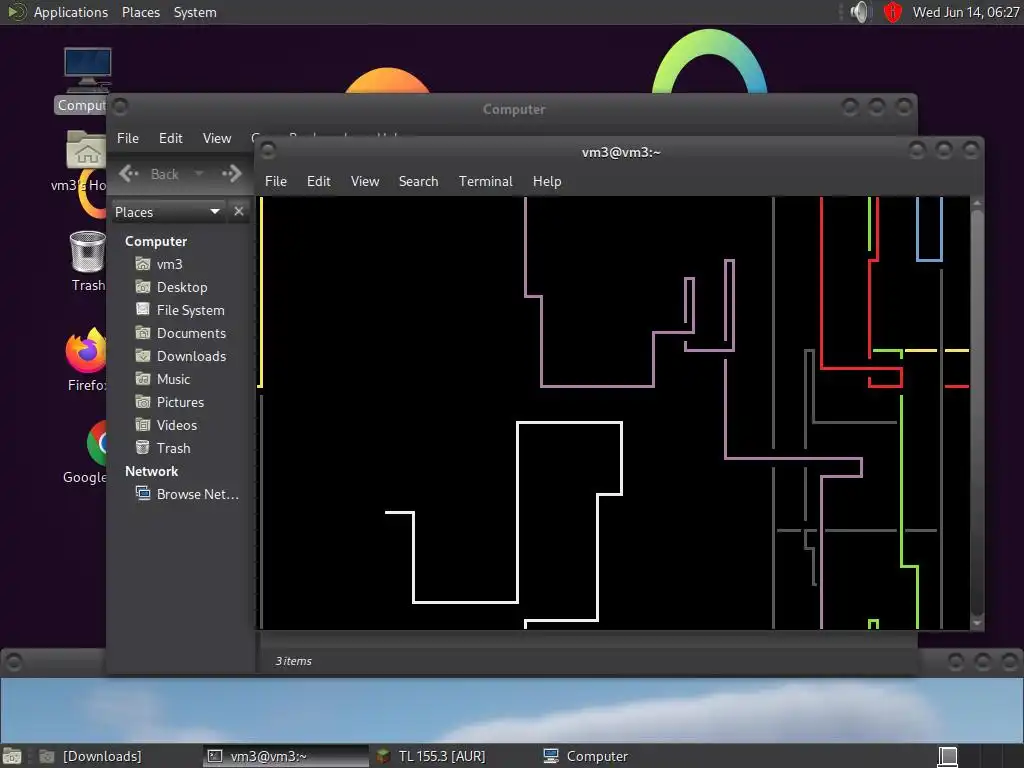Click the volume speaker icon
Image resolution: width=1024 pixels, height=768 pixels.
click(x=860, y=12)
